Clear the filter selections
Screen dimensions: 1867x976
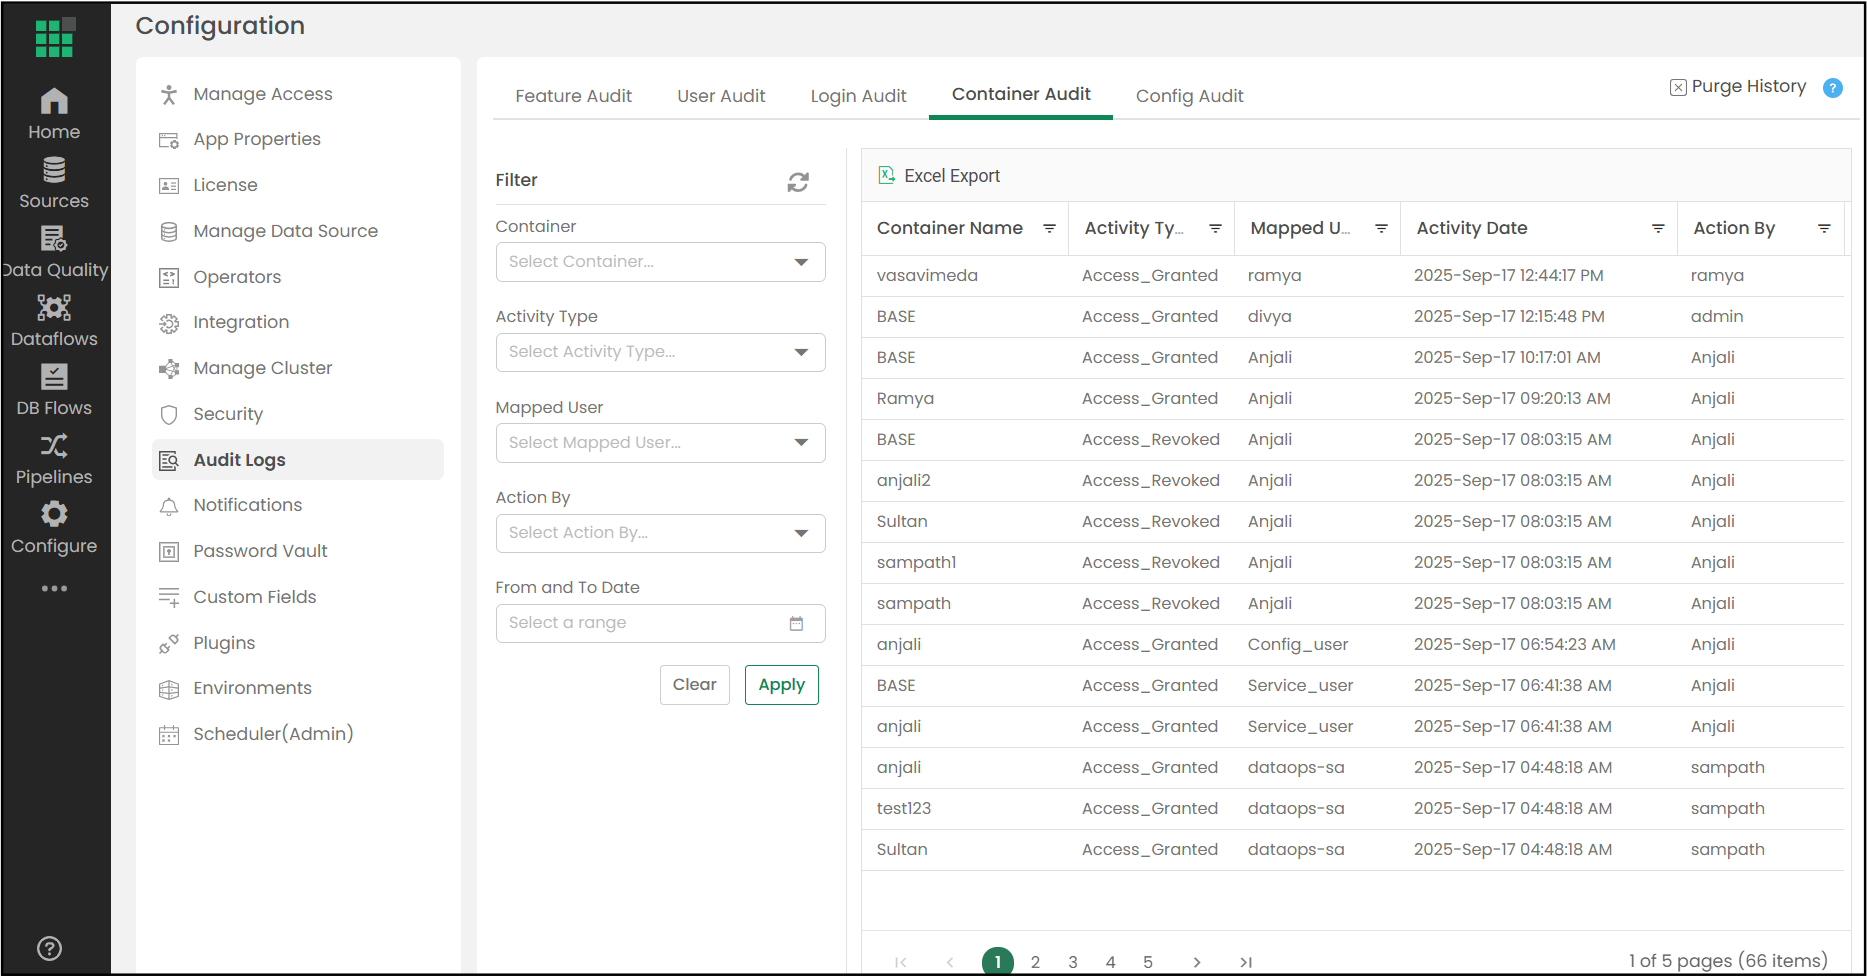tap(695, 685)
